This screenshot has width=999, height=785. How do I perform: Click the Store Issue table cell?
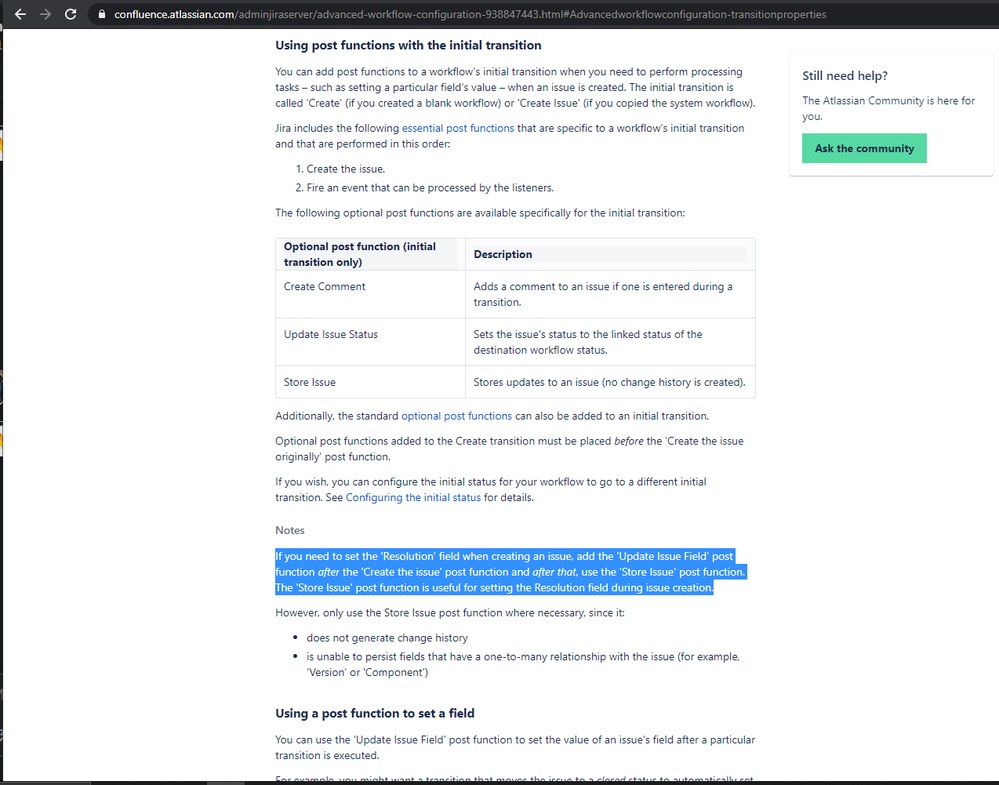point(370,382)
